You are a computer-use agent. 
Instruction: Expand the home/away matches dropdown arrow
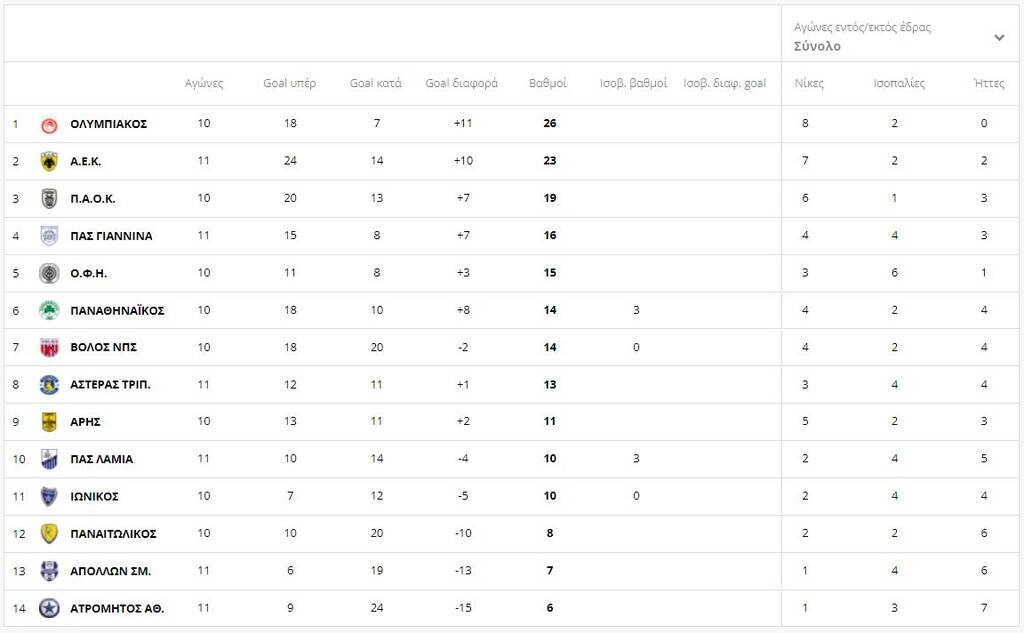pyautogui.click(x=998, y=38)
